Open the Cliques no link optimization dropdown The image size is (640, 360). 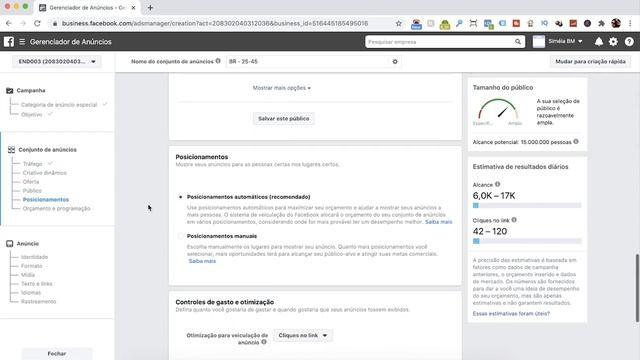pyautogui.click(x=303, y=335)
